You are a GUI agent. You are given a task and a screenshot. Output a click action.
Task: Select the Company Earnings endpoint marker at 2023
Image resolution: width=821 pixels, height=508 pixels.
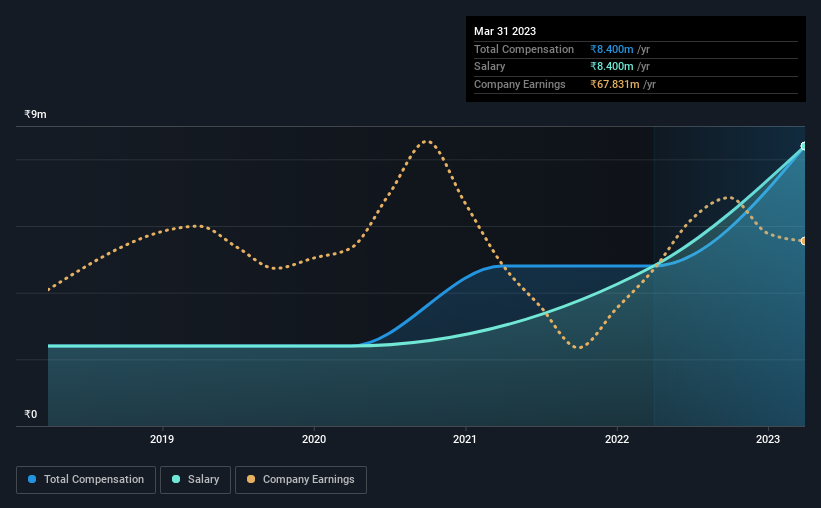(804, 241)
